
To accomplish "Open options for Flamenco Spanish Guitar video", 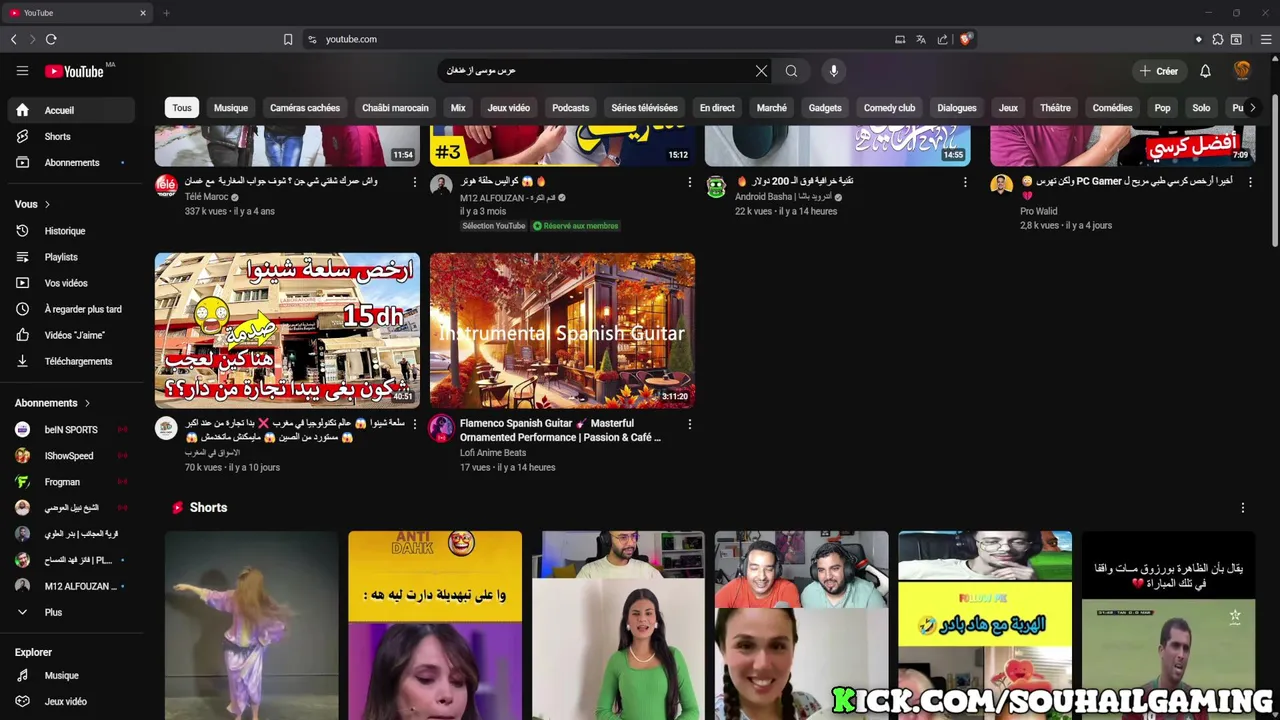I will tap(689, 424).
